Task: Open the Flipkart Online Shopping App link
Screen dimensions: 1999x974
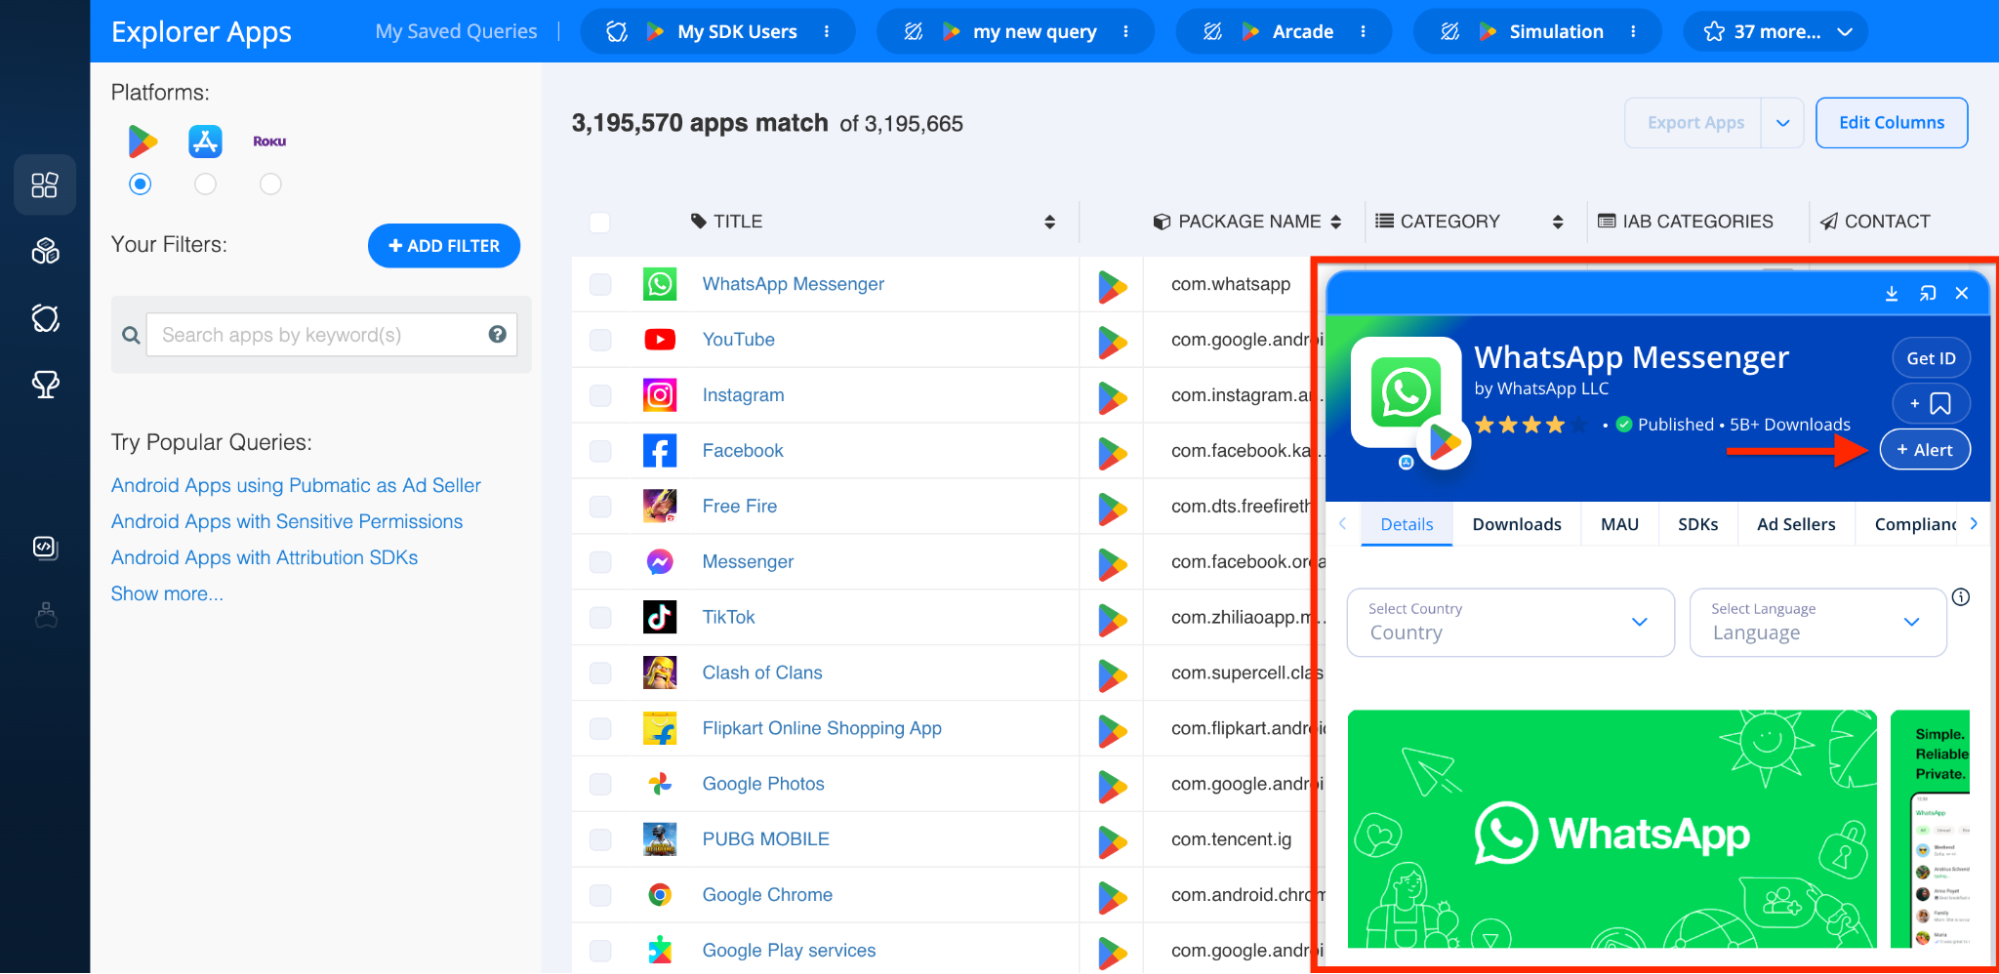Action: click(x=822, y=729)
